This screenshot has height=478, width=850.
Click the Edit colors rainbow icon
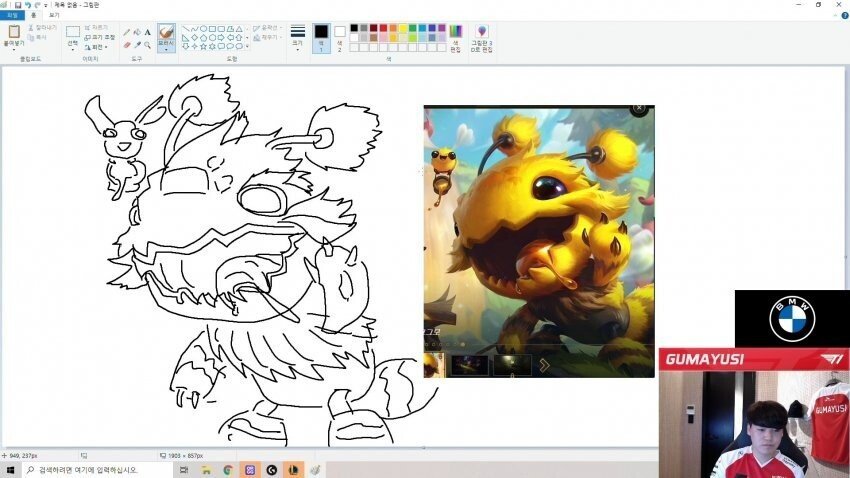click(x=456, y=34)
